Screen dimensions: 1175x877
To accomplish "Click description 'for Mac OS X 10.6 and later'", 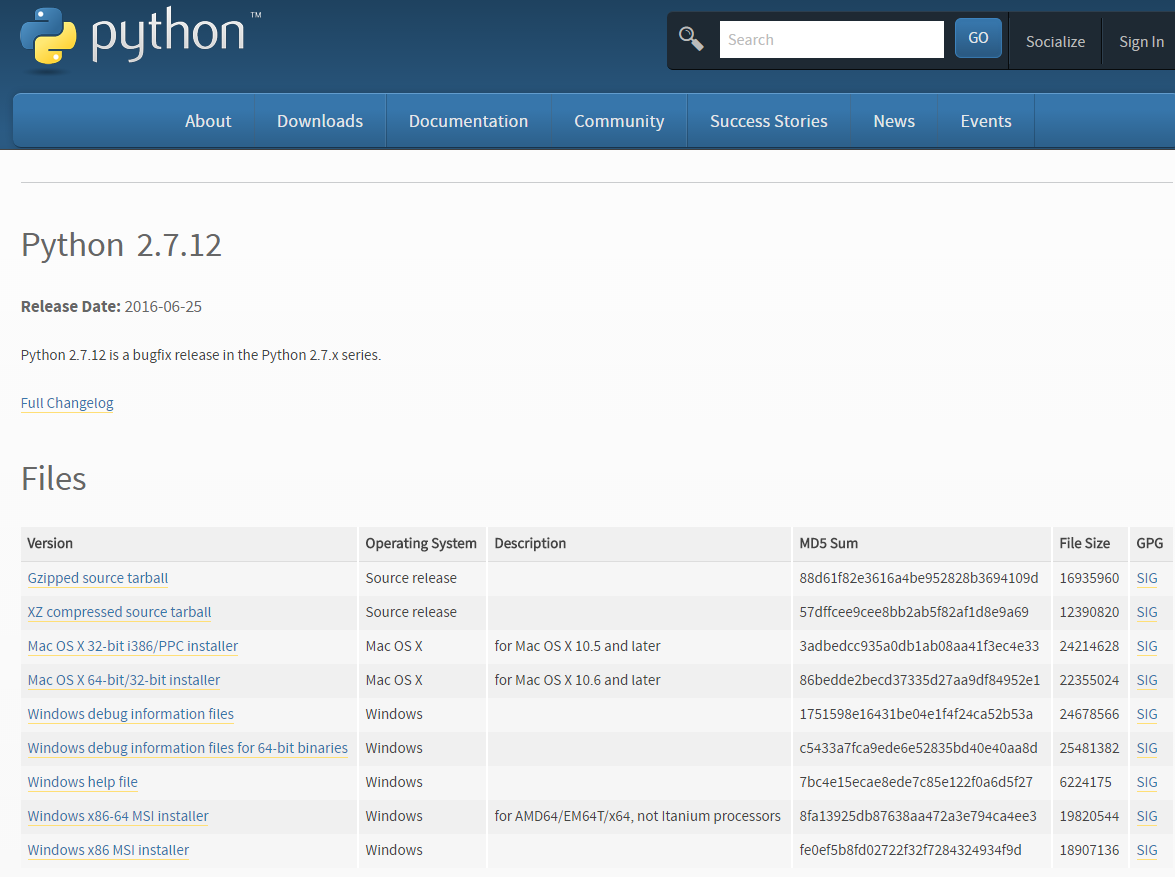I will tap(577, 680).
